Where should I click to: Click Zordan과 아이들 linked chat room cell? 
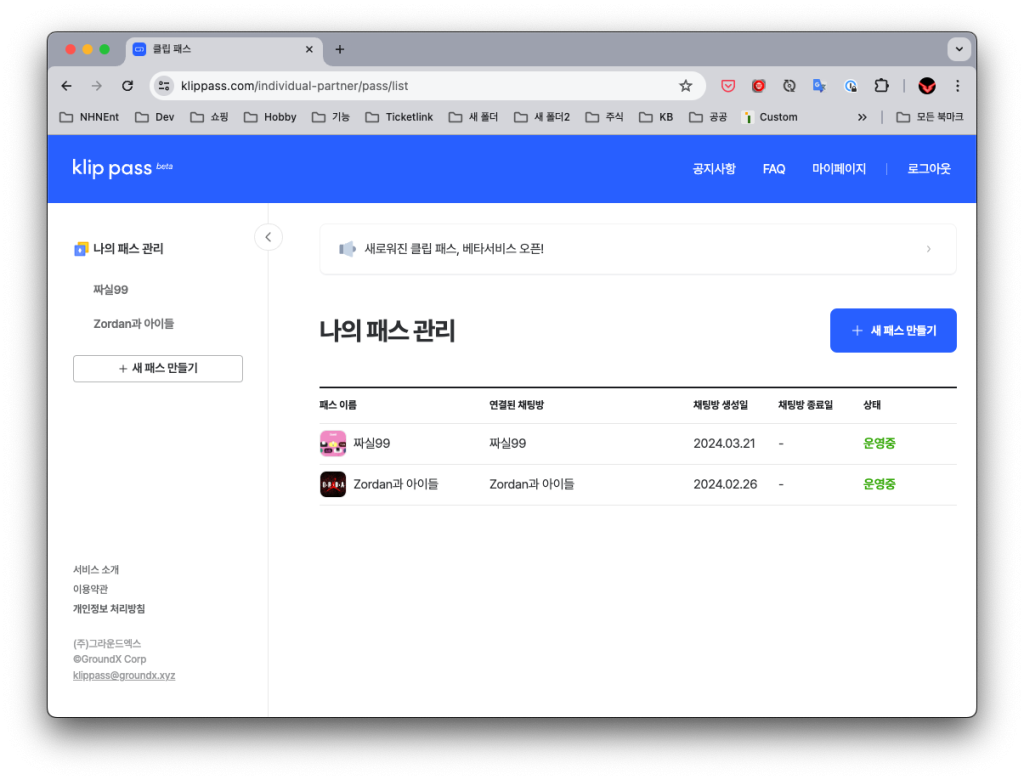click(532, 484)
